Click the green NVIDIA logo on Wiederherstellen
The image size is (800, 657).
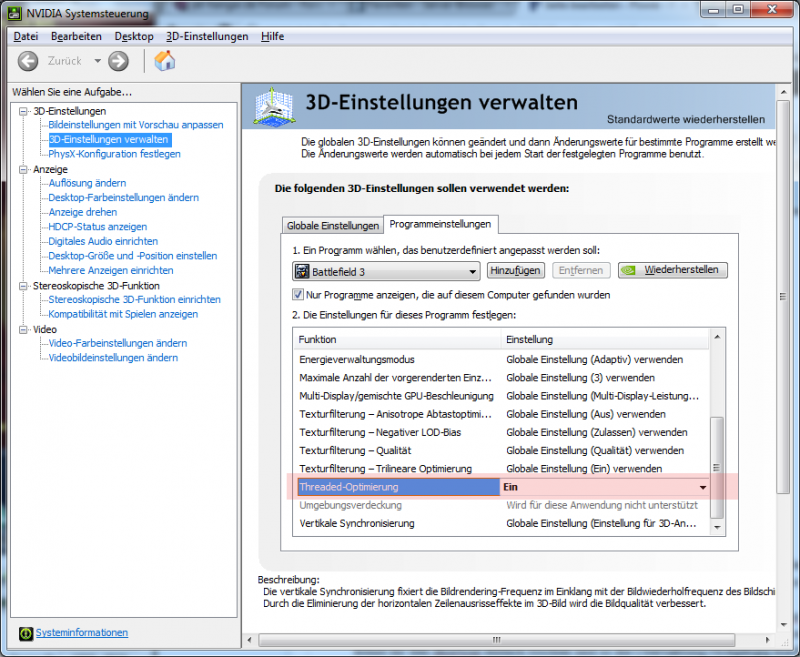628,271
